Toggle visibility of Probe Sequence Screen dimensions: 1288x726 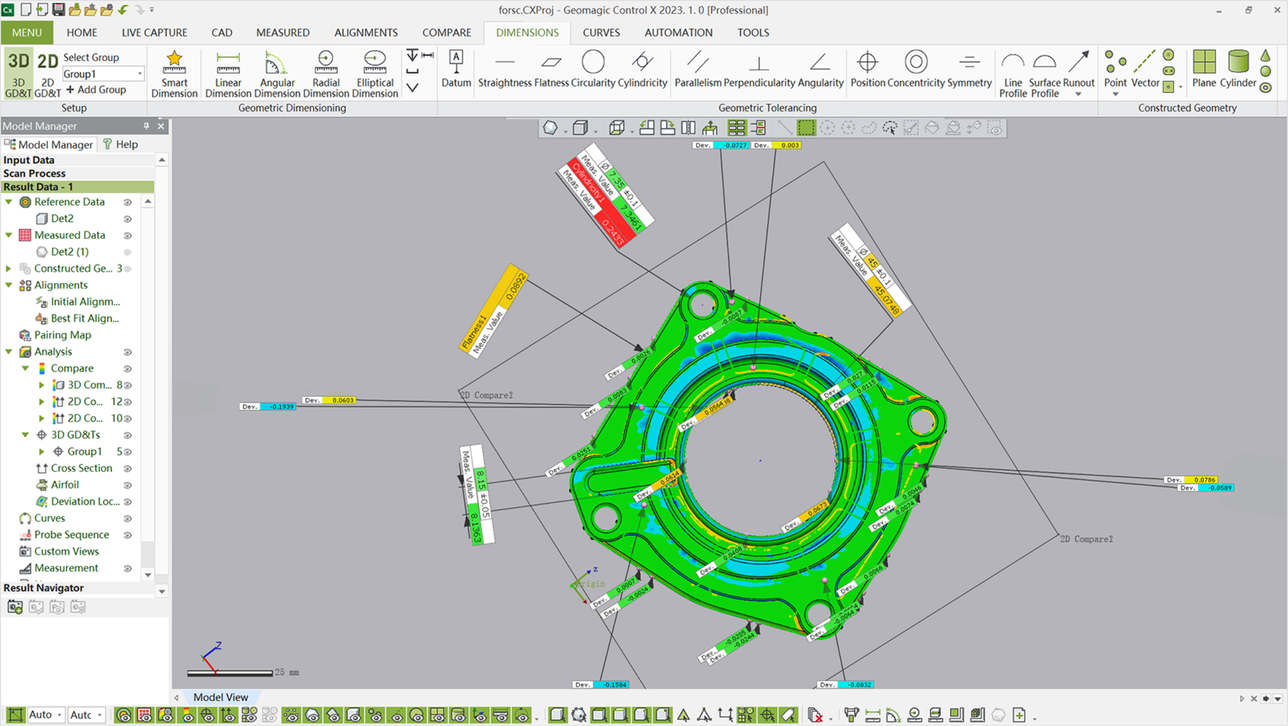pos(128,535)
